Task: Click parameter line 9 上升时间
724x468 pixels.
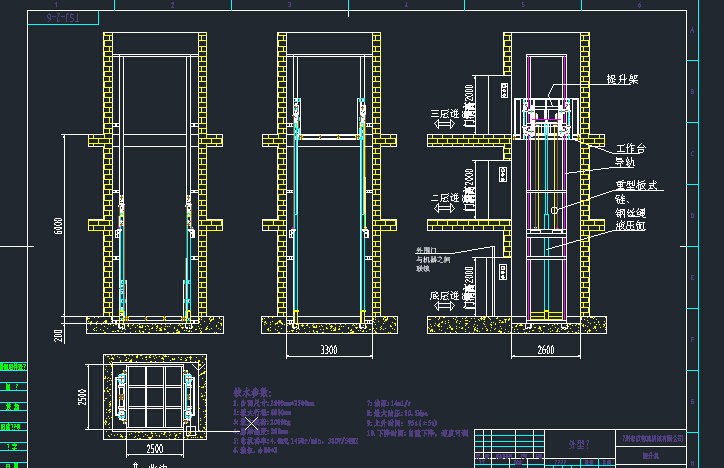Action: tap(402, 423)
